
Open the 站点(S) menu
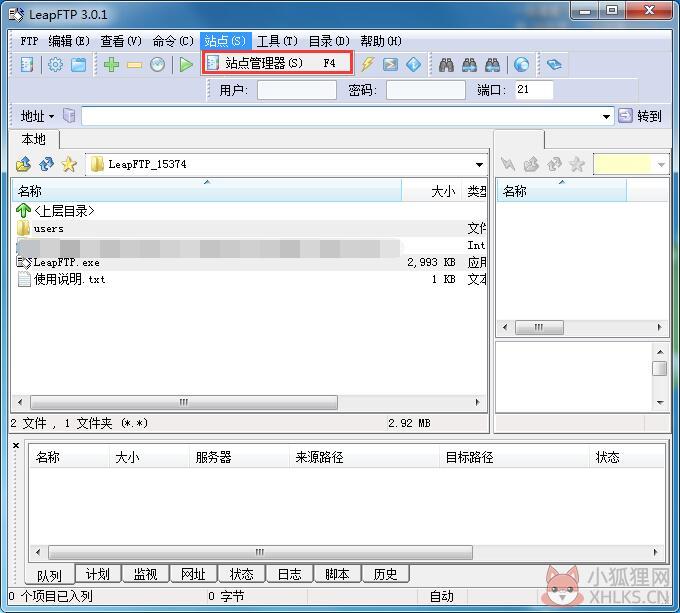pos(226,41)
